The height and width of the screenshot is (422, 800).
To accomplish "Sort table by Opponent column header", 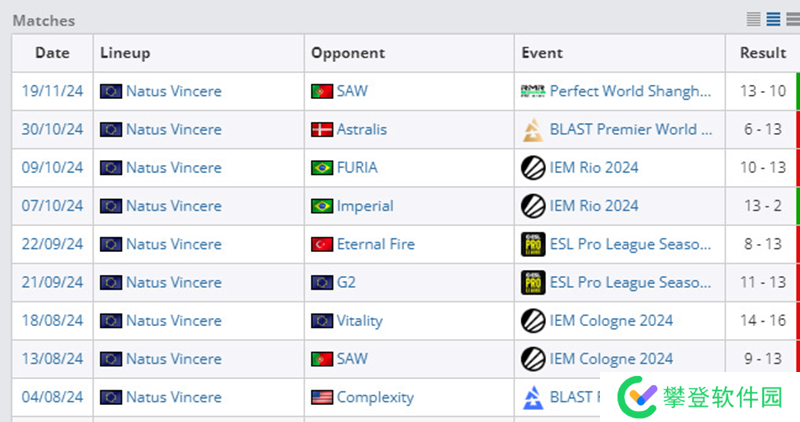I will [x=348, y=53].
